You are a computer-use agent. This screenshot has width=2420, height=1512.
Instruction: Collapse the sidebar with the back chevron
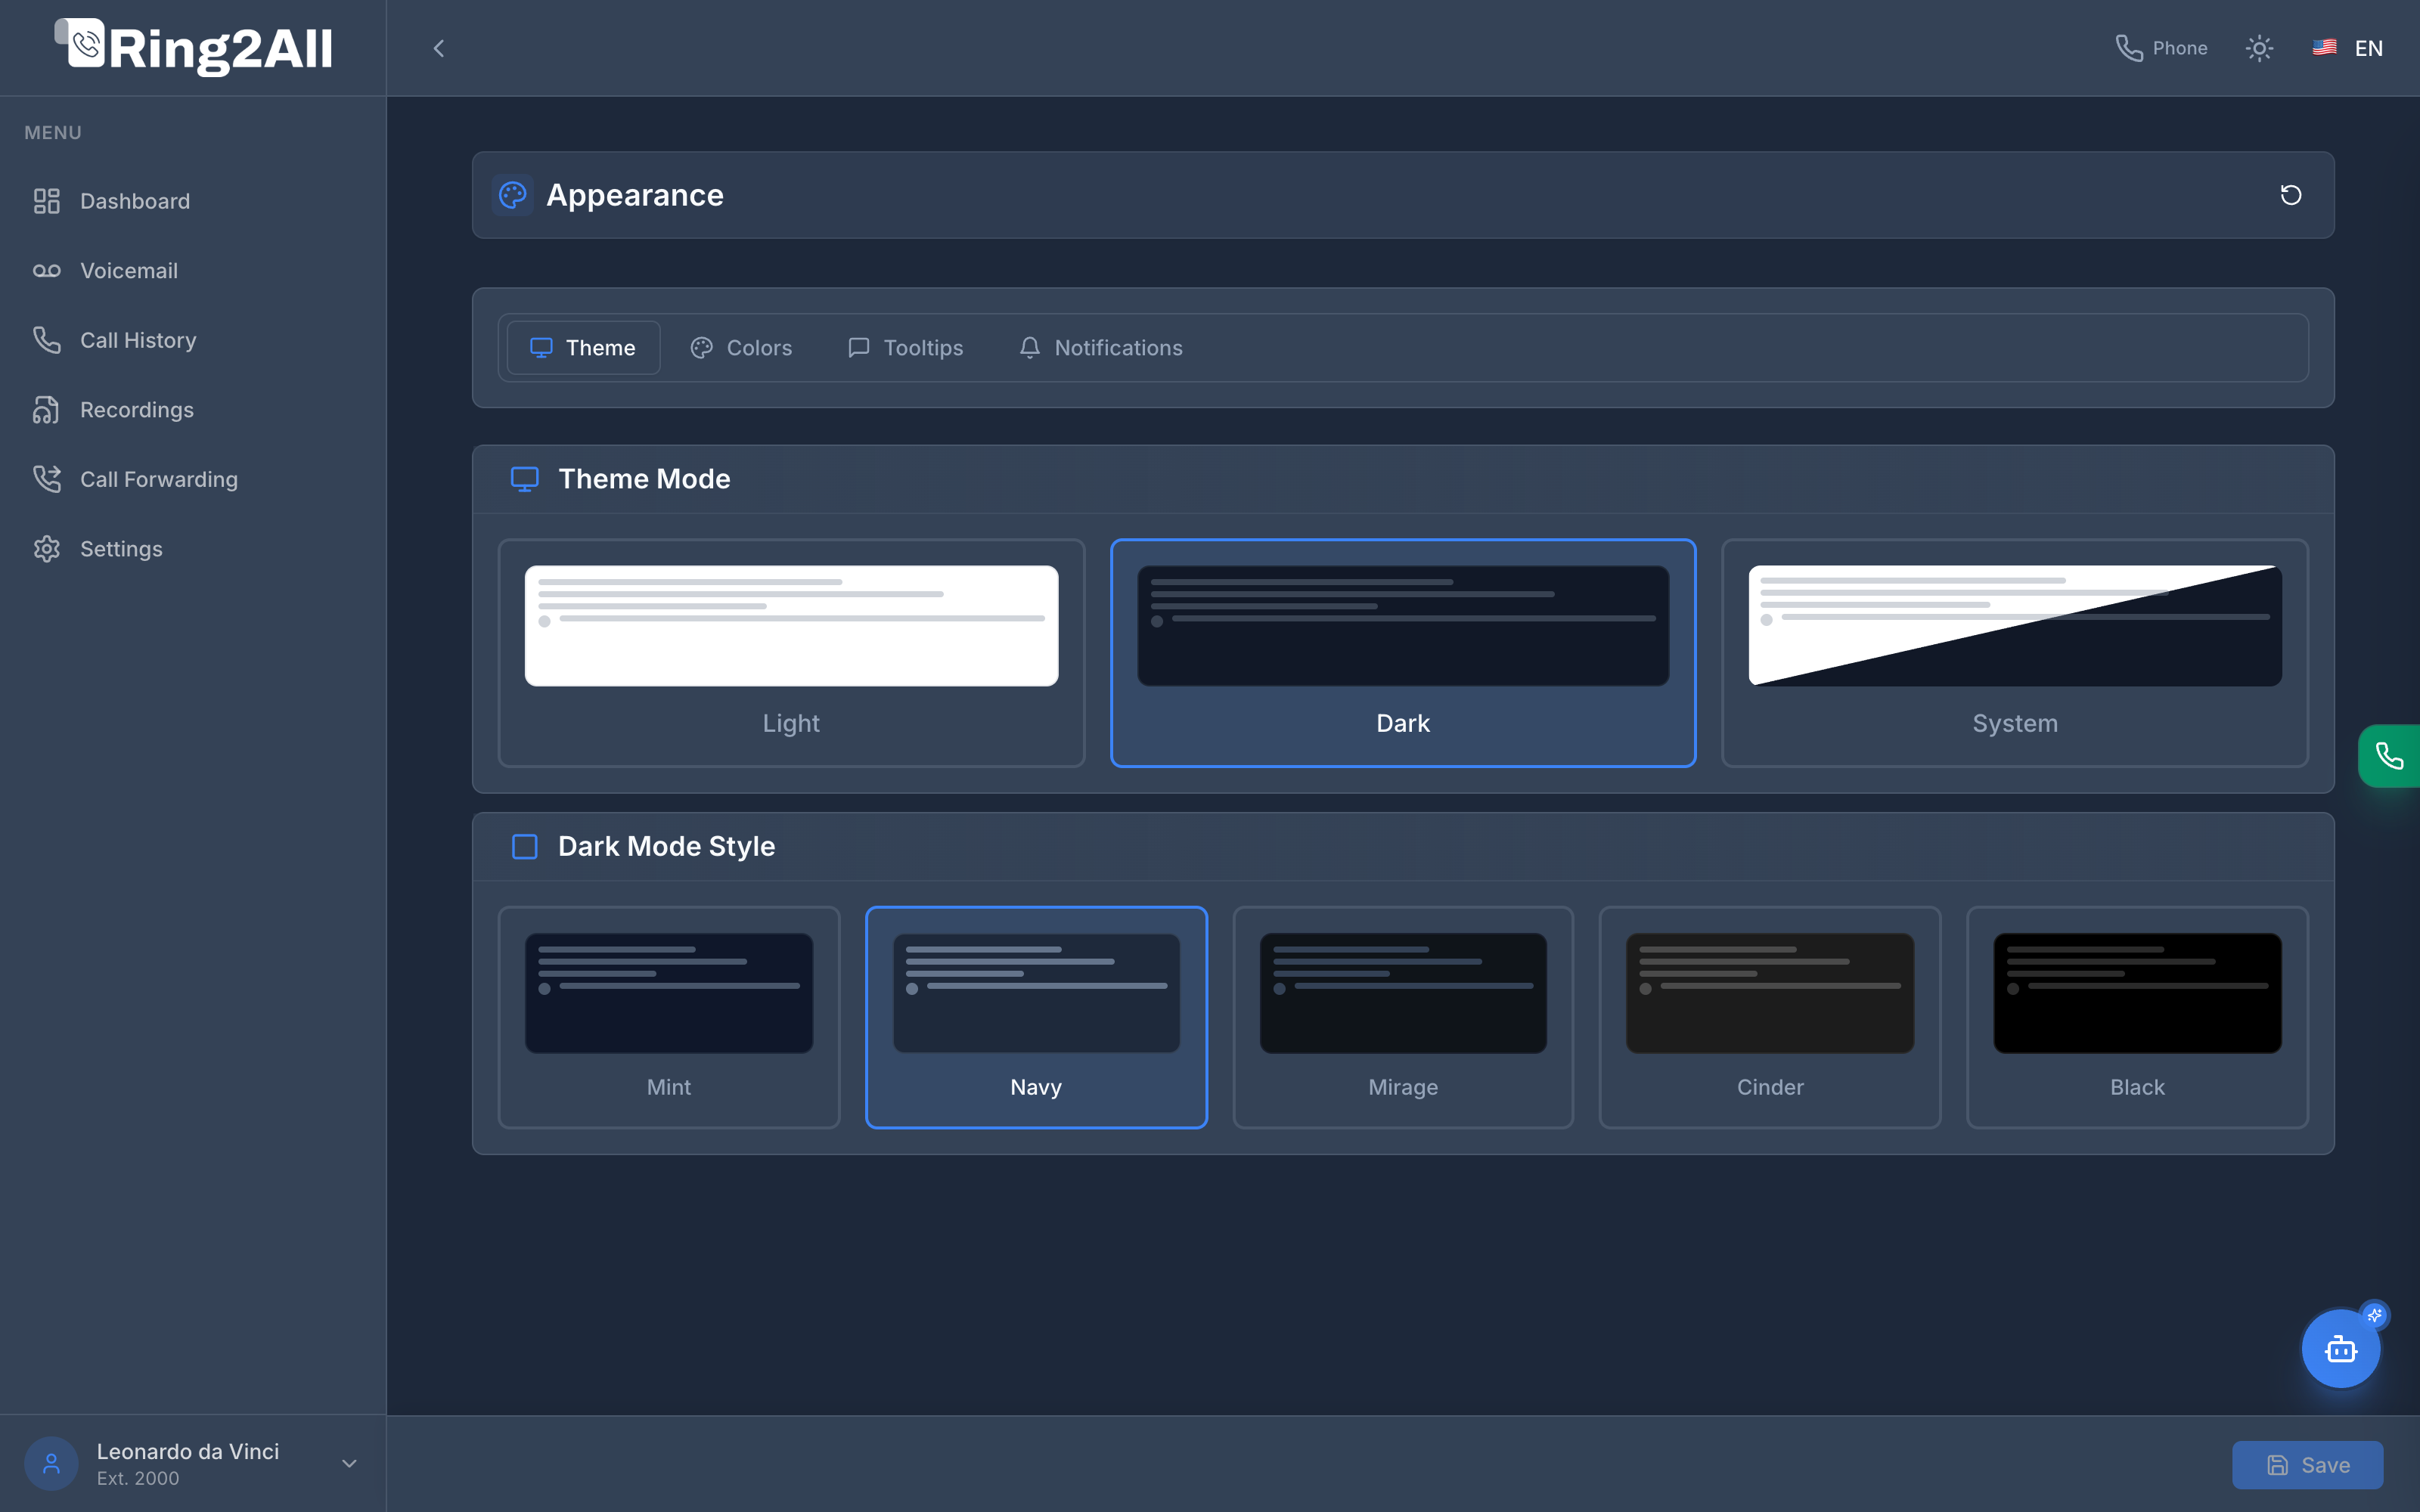pyautogui.click(x=438, y=48)
